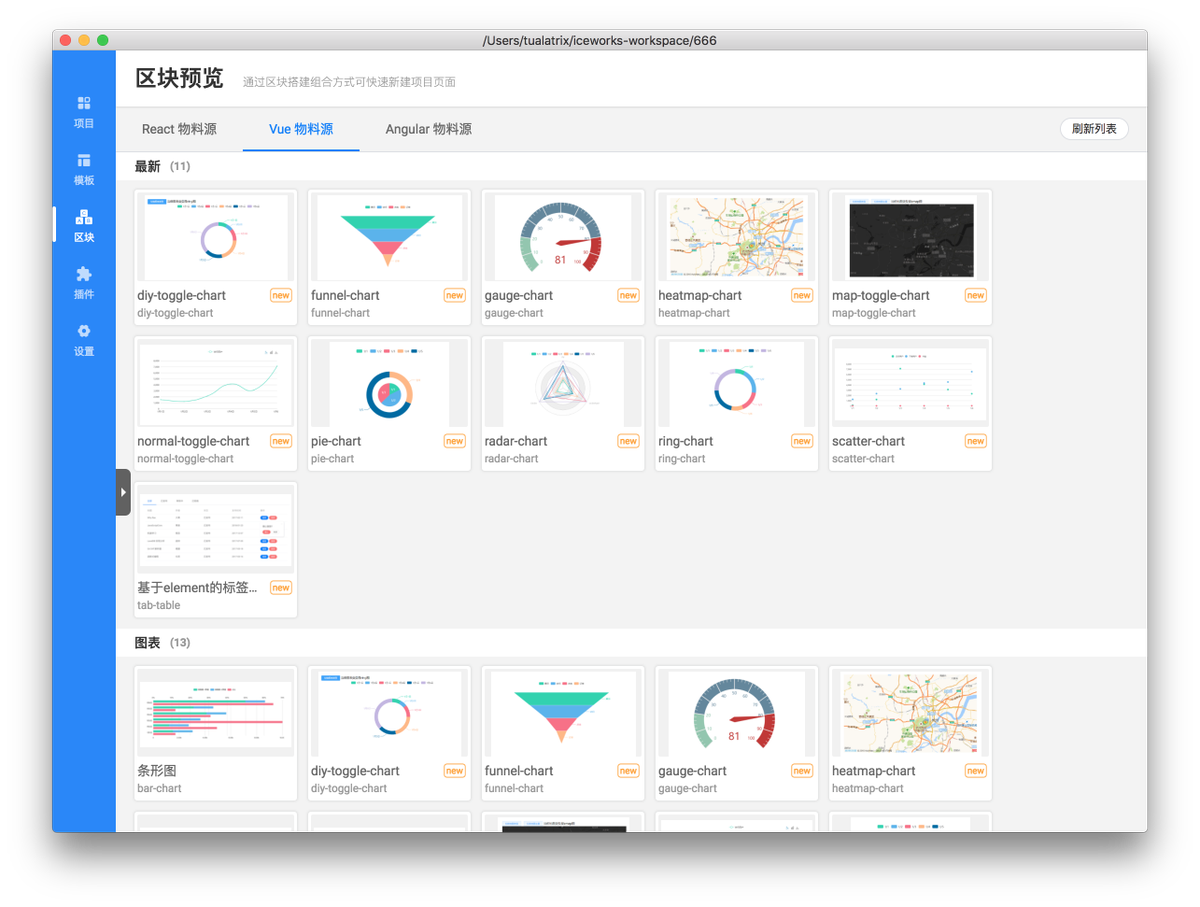Select heatmap-chart thumbnail in 图表 section
Viewport: 1200px width, 907px height.
pos(910,713)
